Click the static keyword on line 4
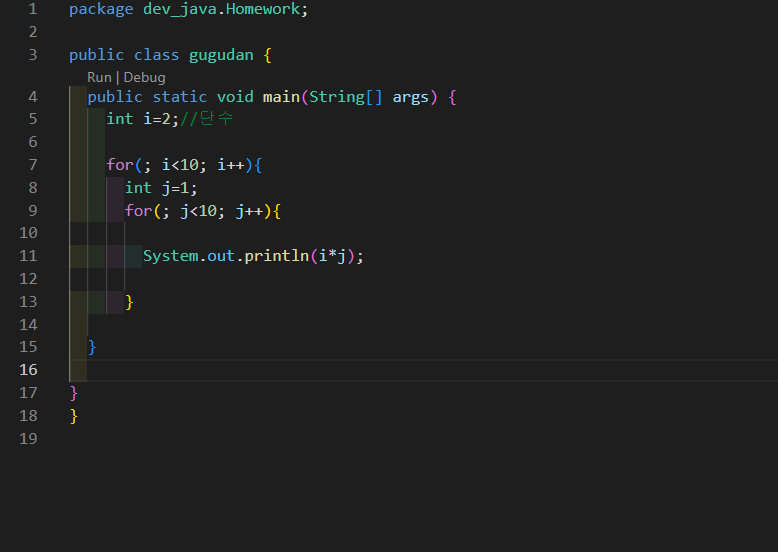Viewport: 778px width, 552px height. [180, 97]
